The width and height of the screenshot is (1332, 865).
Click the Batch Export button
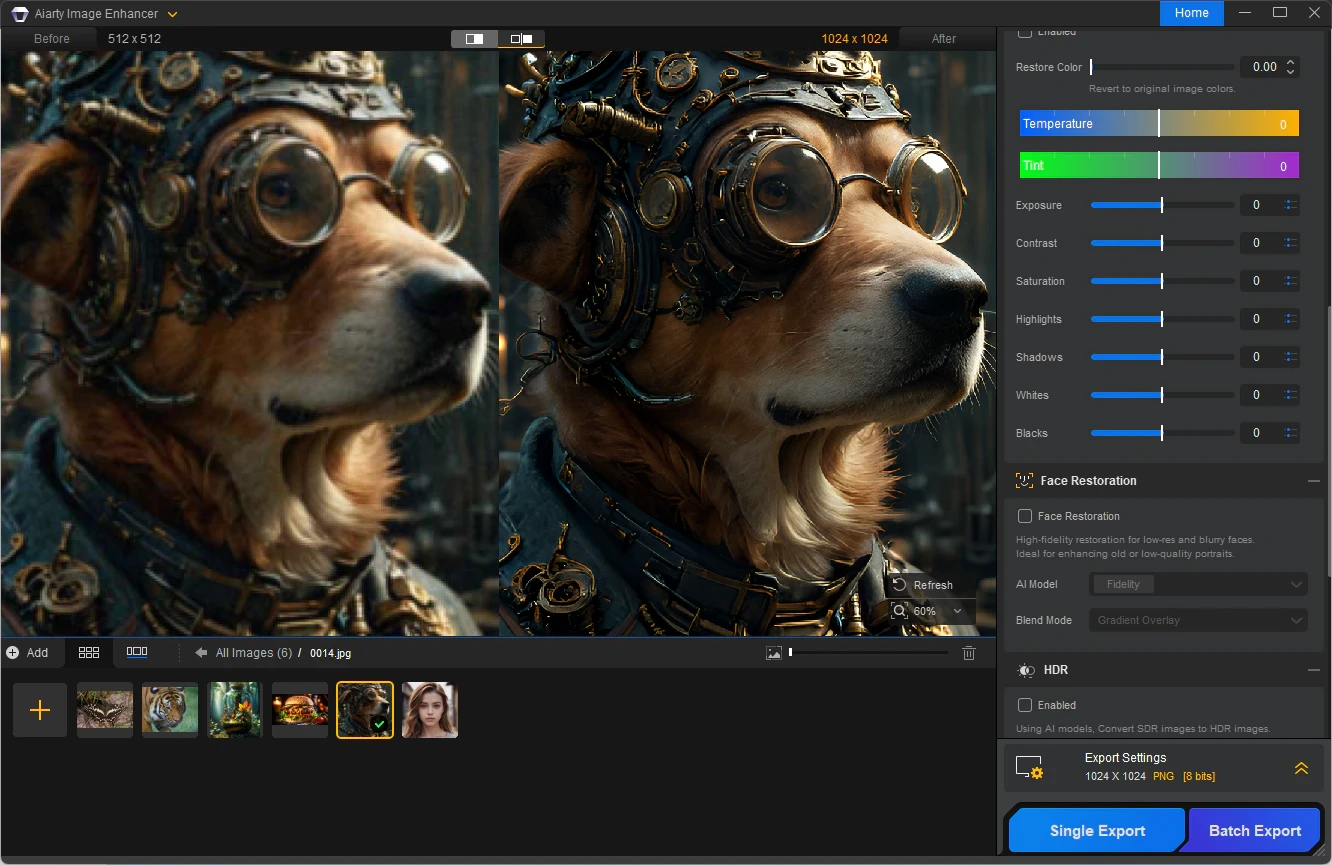coord(1255,831)
